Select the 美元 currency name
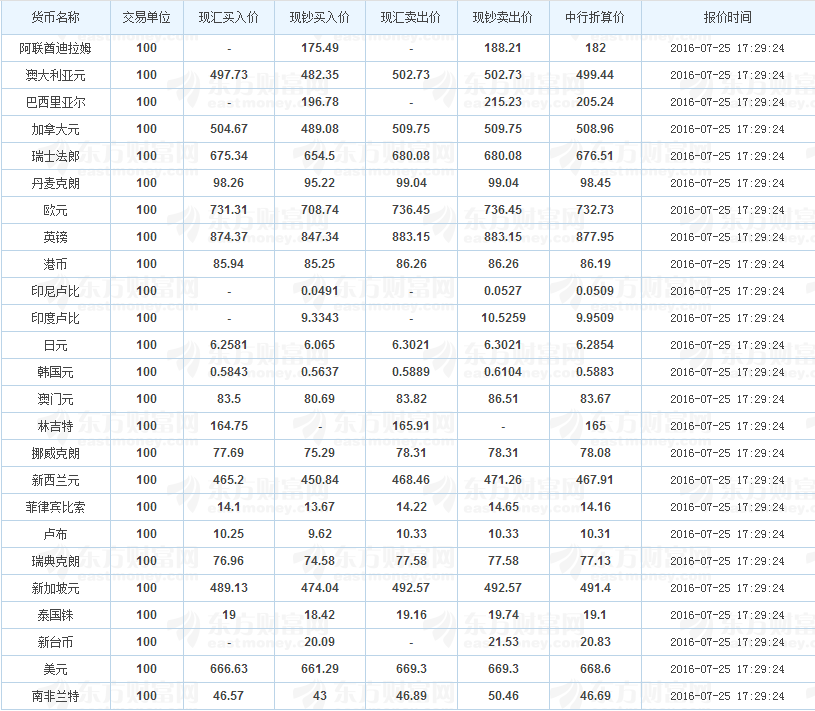 [56, 670]
